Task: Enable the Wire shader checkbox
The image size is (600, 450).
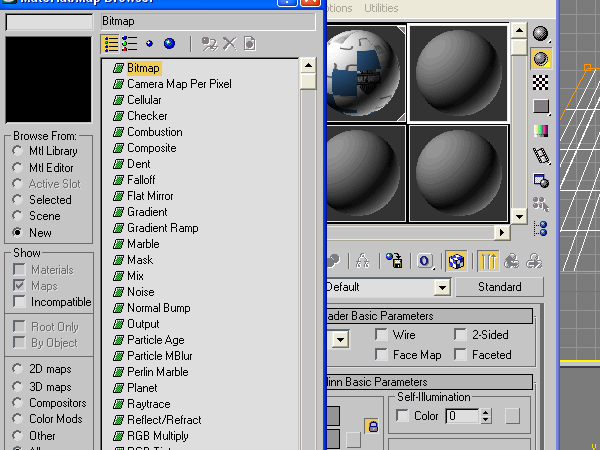Action: (382, 334)
